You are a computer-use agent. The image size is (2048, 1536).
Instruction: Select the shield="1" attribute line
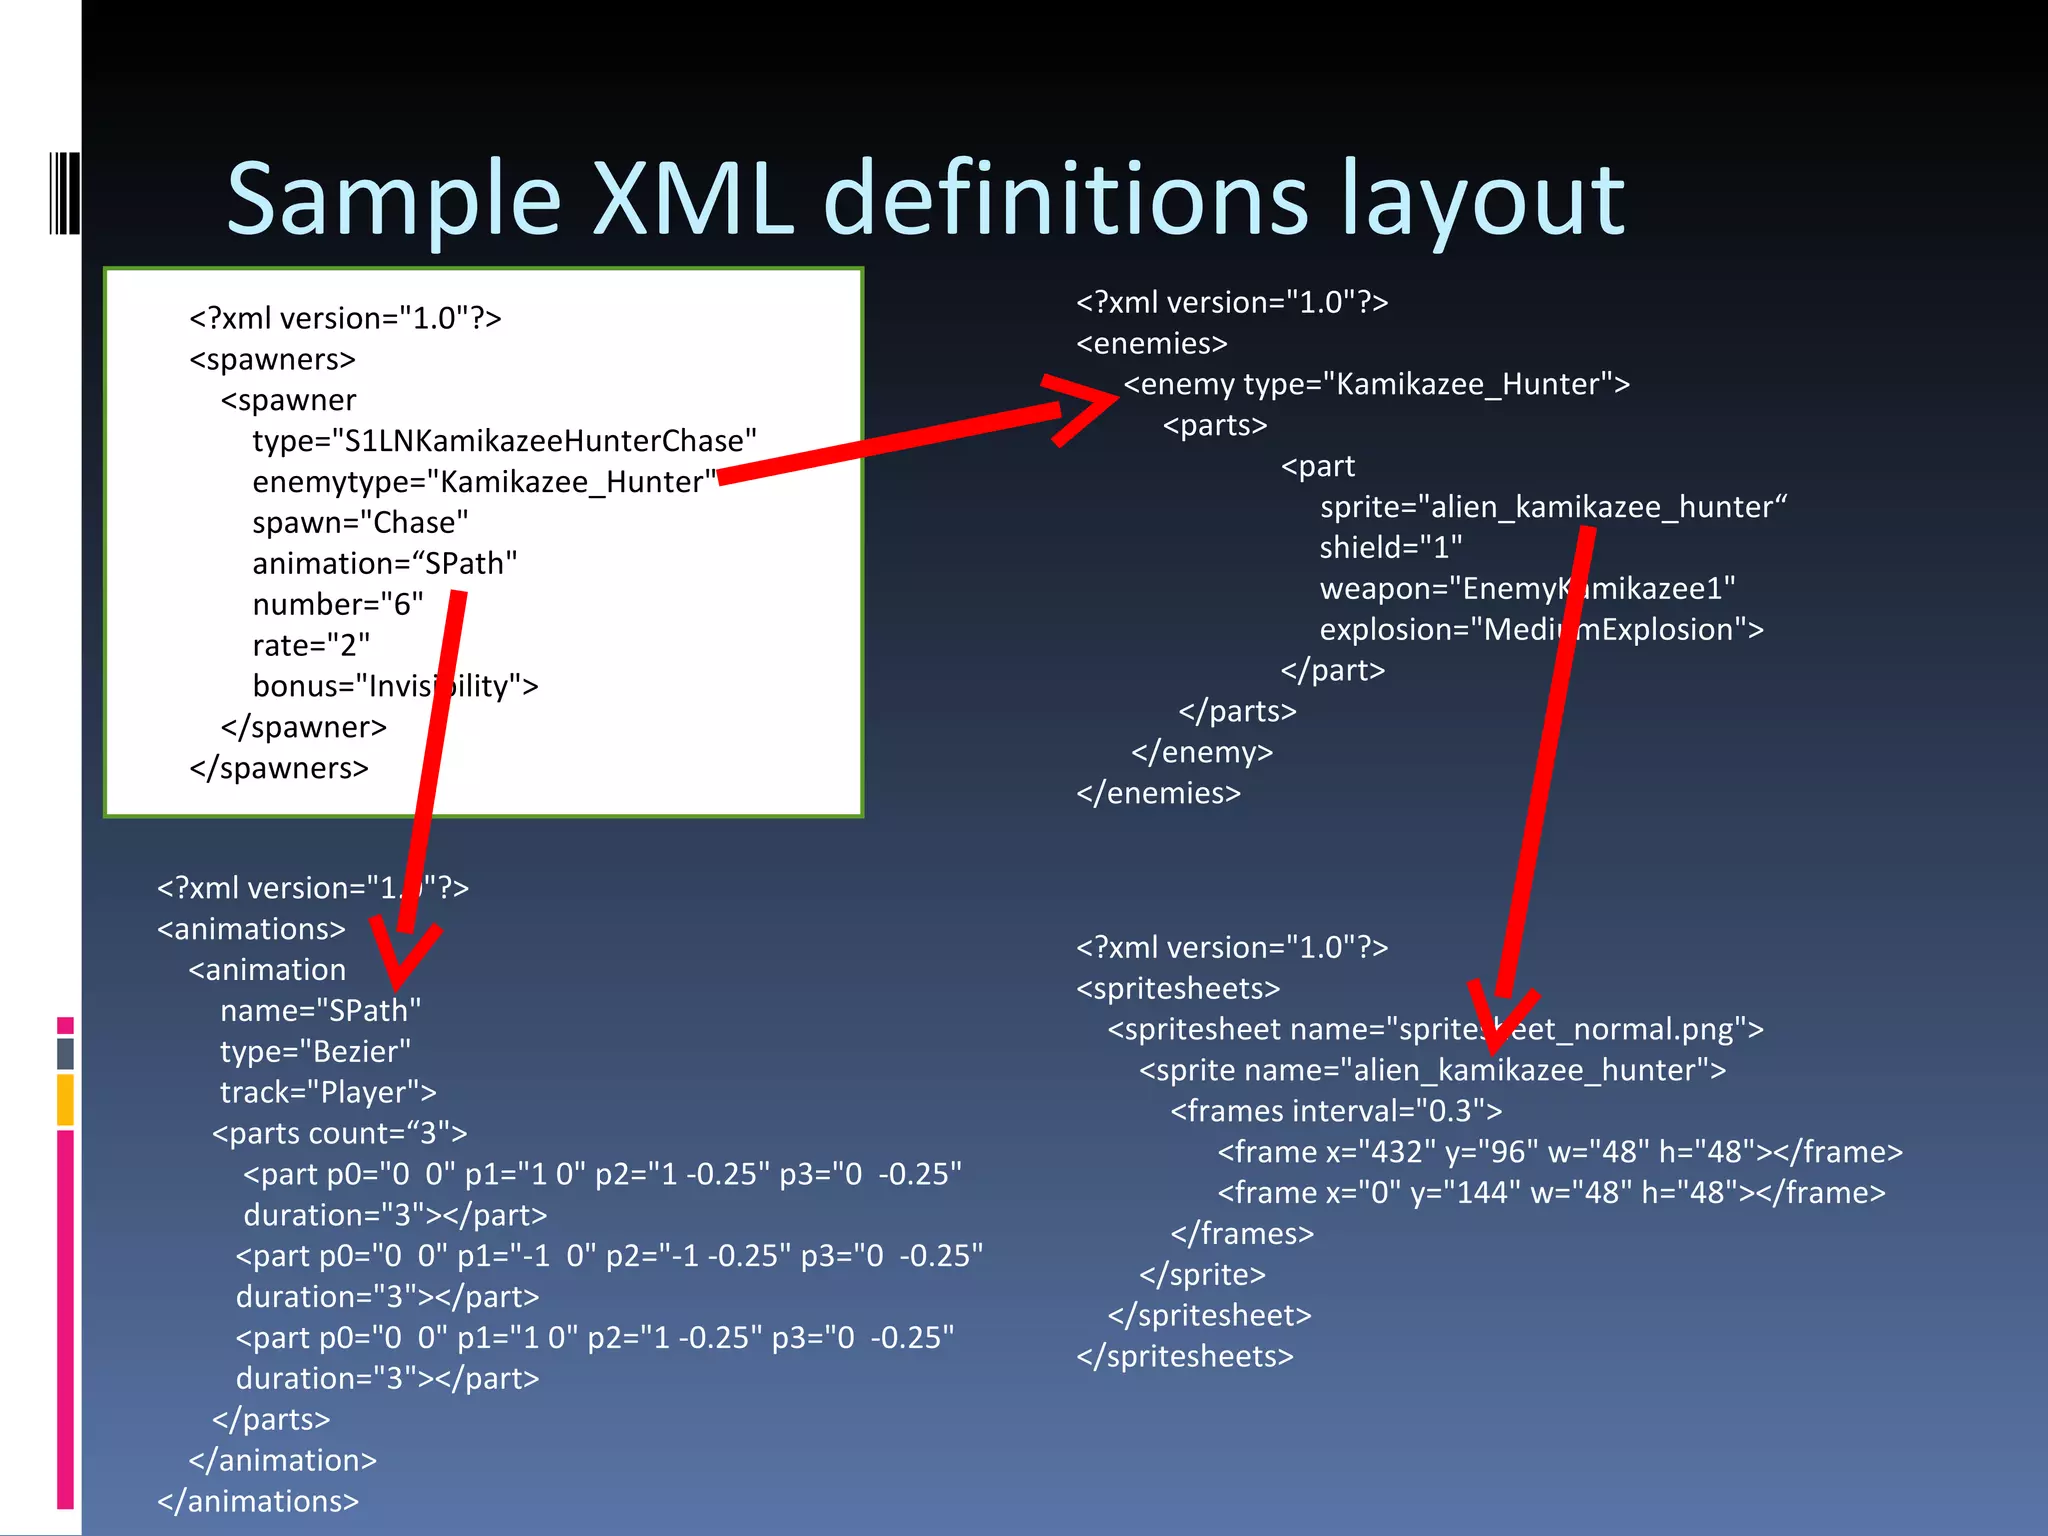[1391, 548]
